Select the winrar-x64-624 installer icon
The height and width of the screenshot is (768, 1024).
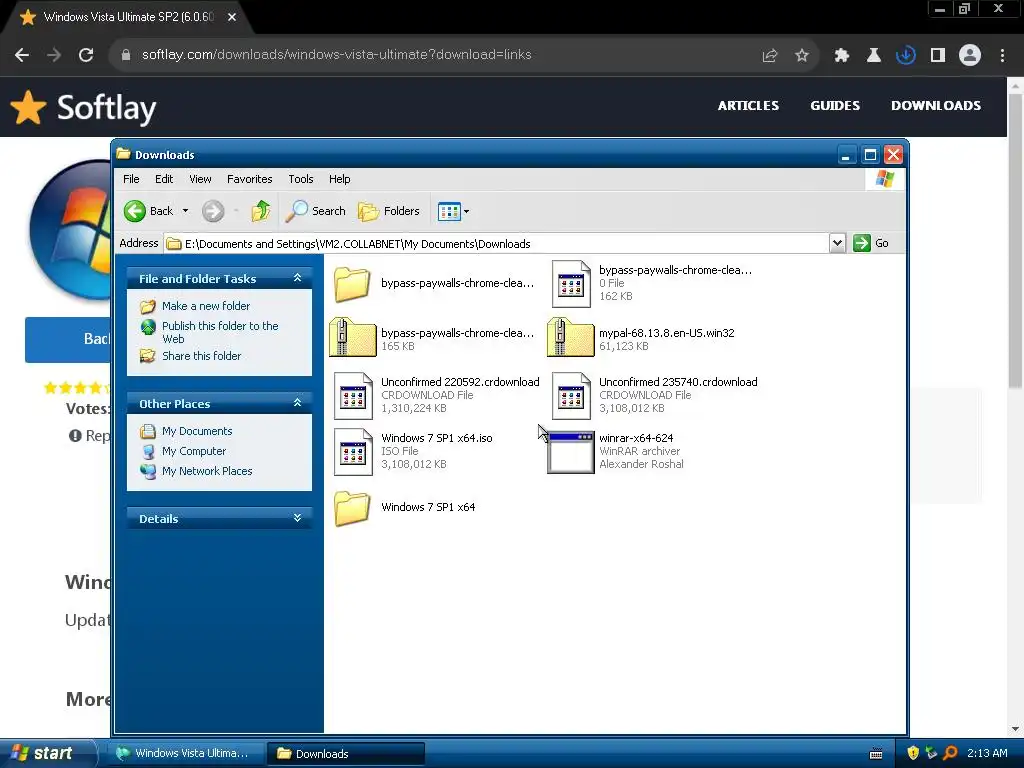[x=571, y=452]
